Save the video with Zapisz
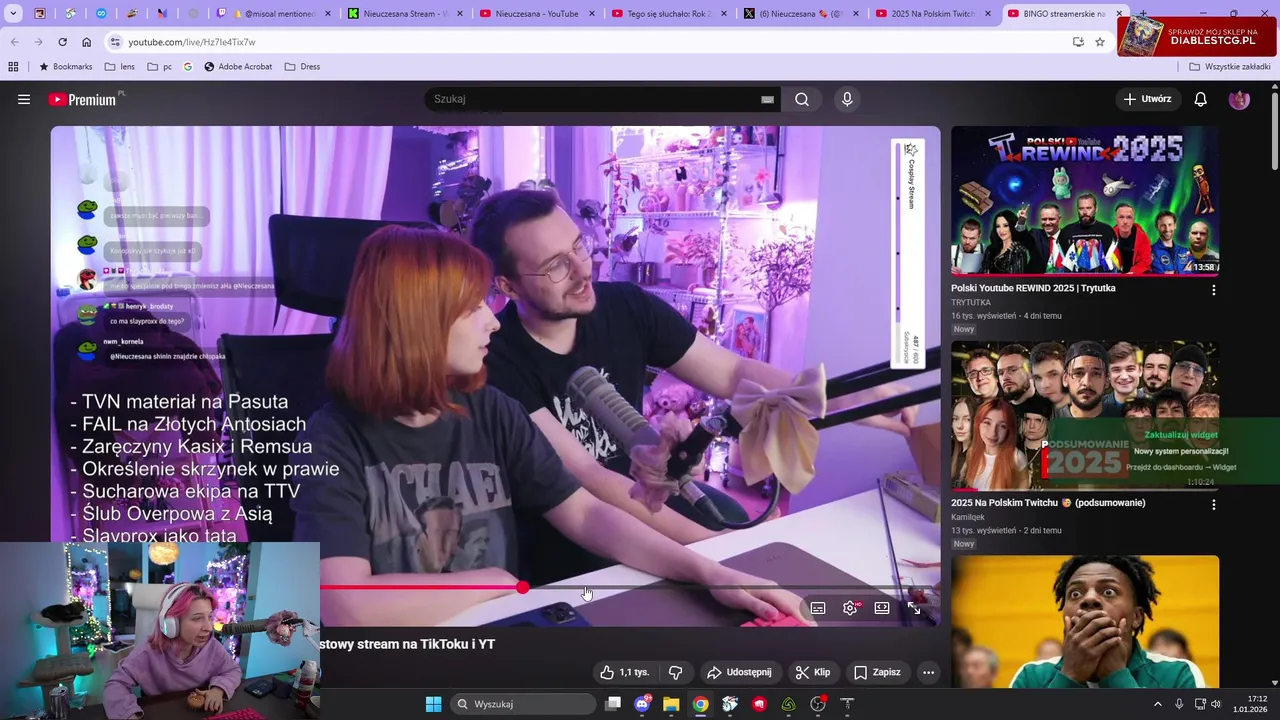Image resolution: width=1280 pixels, height=720 pixels. pyautogui.click(x=877, y=672)
